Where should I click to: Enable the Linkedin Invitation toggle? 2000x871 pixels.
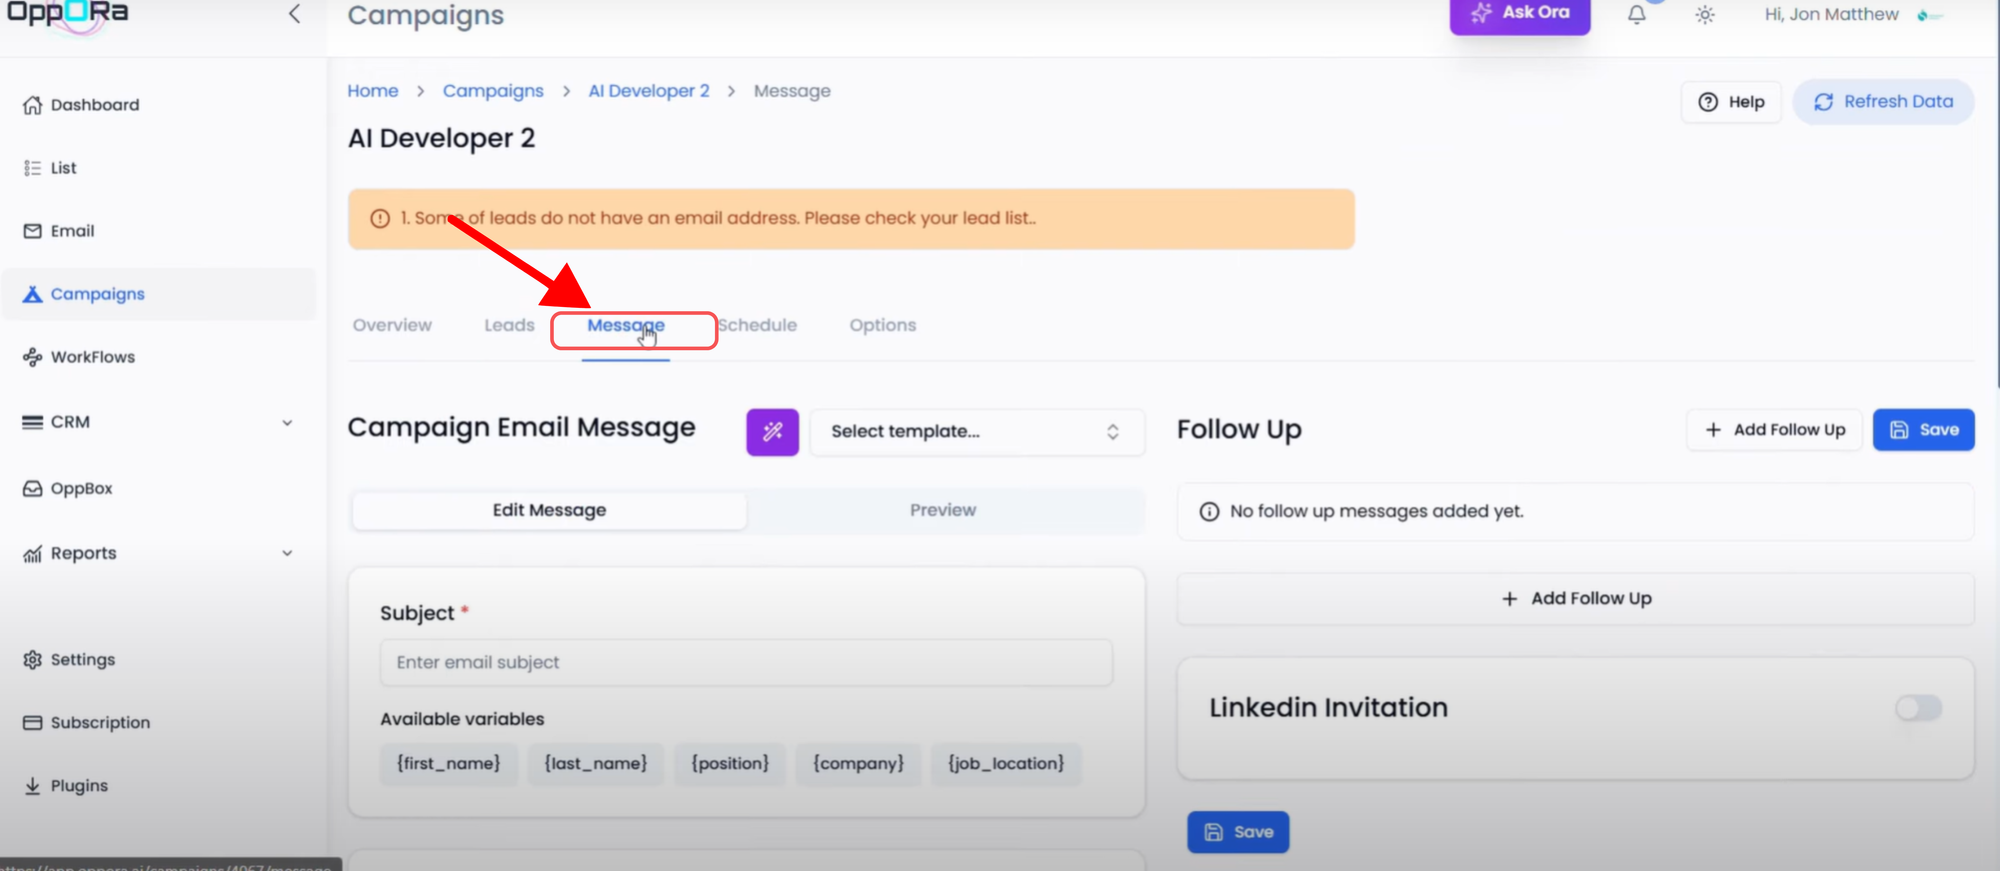click(x=1918, y=708)
